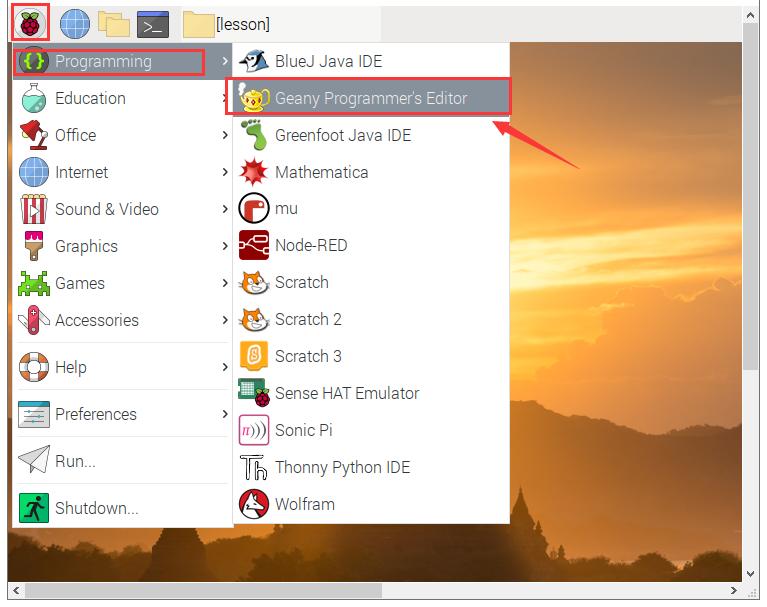The width and height of the screenshot is (767, 607).
Task: Select the Sonic Pi label
Action: point(304,430)
